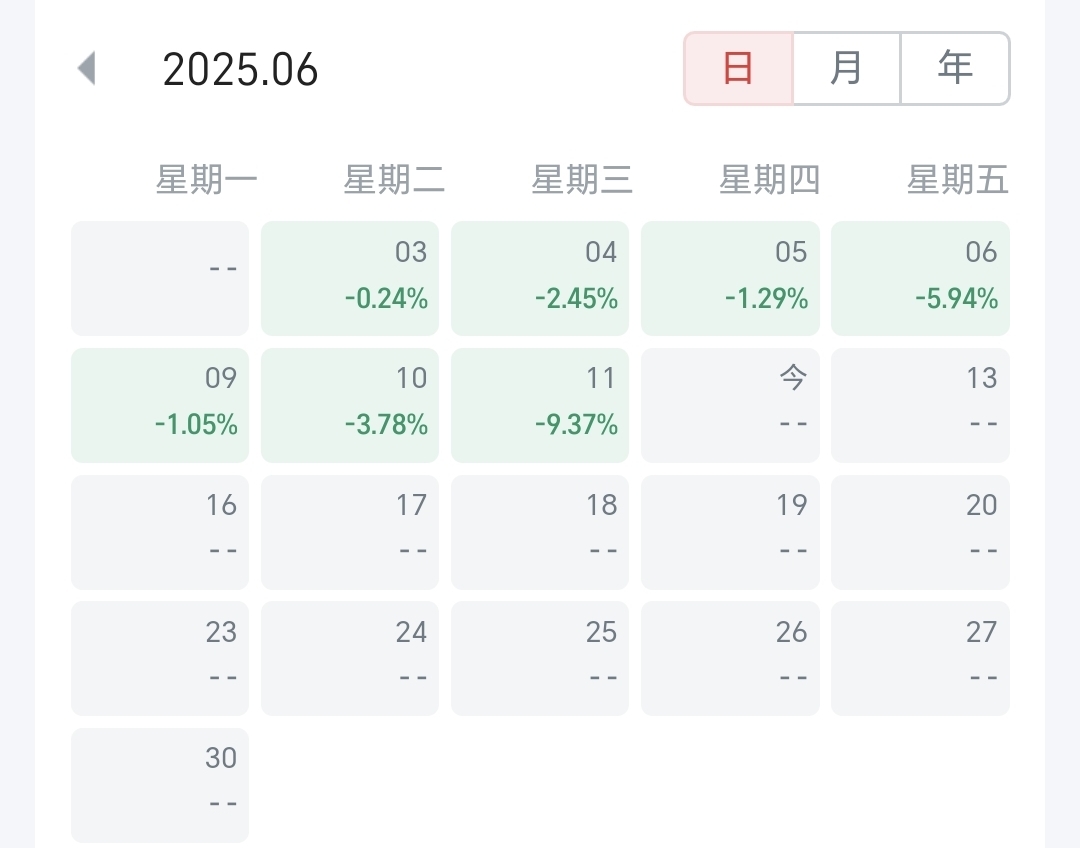The width and height of the screenshot is (1080, 848).
Task: Choose the June 18 date cell
Action: [x=540, y=532]
